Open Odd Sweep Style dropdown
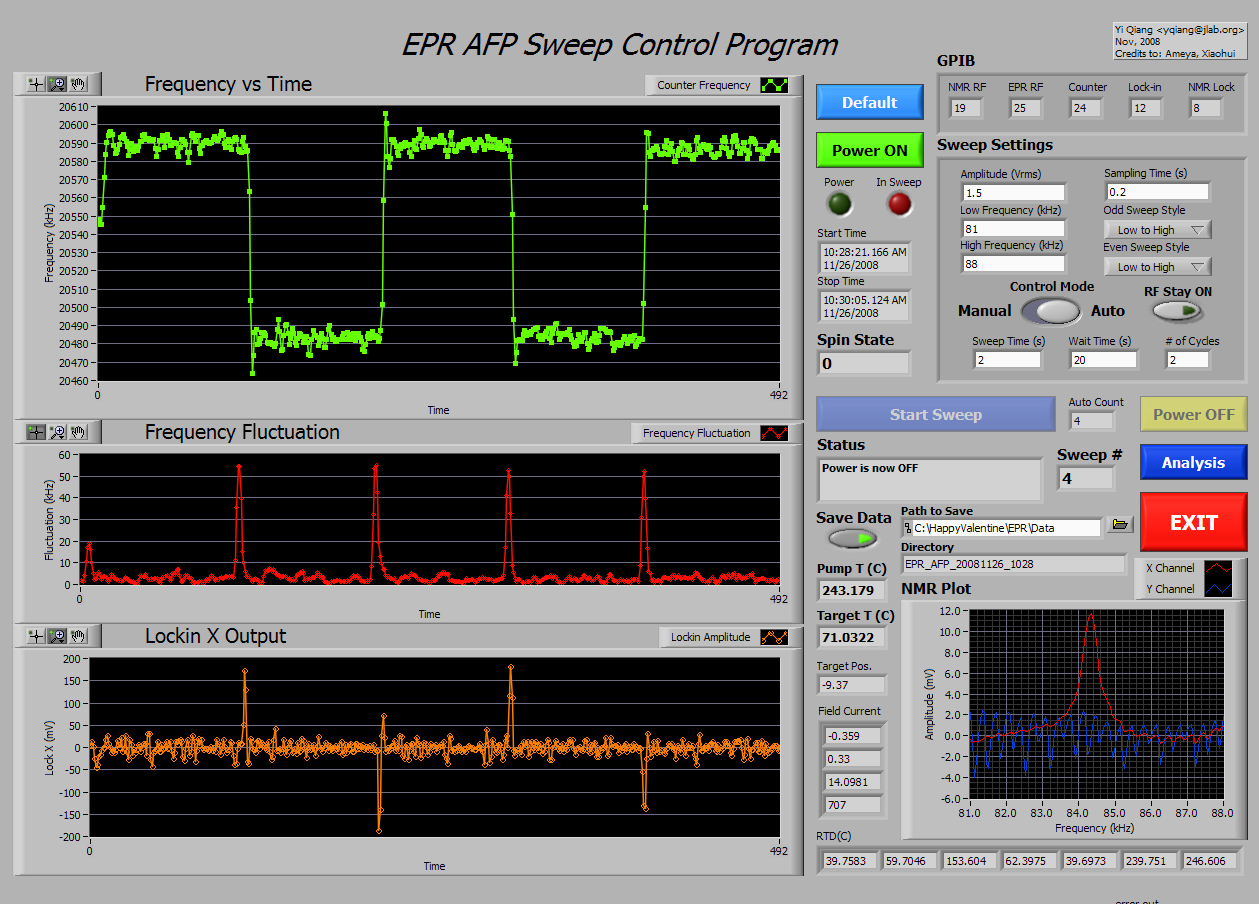Viewport: 1259px width, 904px height. pos(1157,230)
